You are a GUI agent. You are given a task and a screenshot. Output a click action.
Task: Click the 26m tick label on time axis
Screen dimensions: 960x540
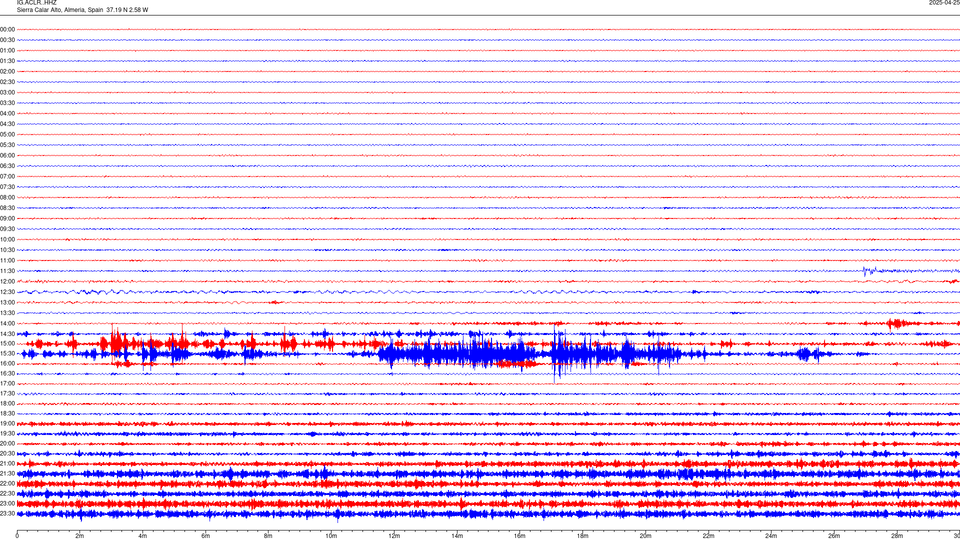pyautogui.click(x=834, y=536)
